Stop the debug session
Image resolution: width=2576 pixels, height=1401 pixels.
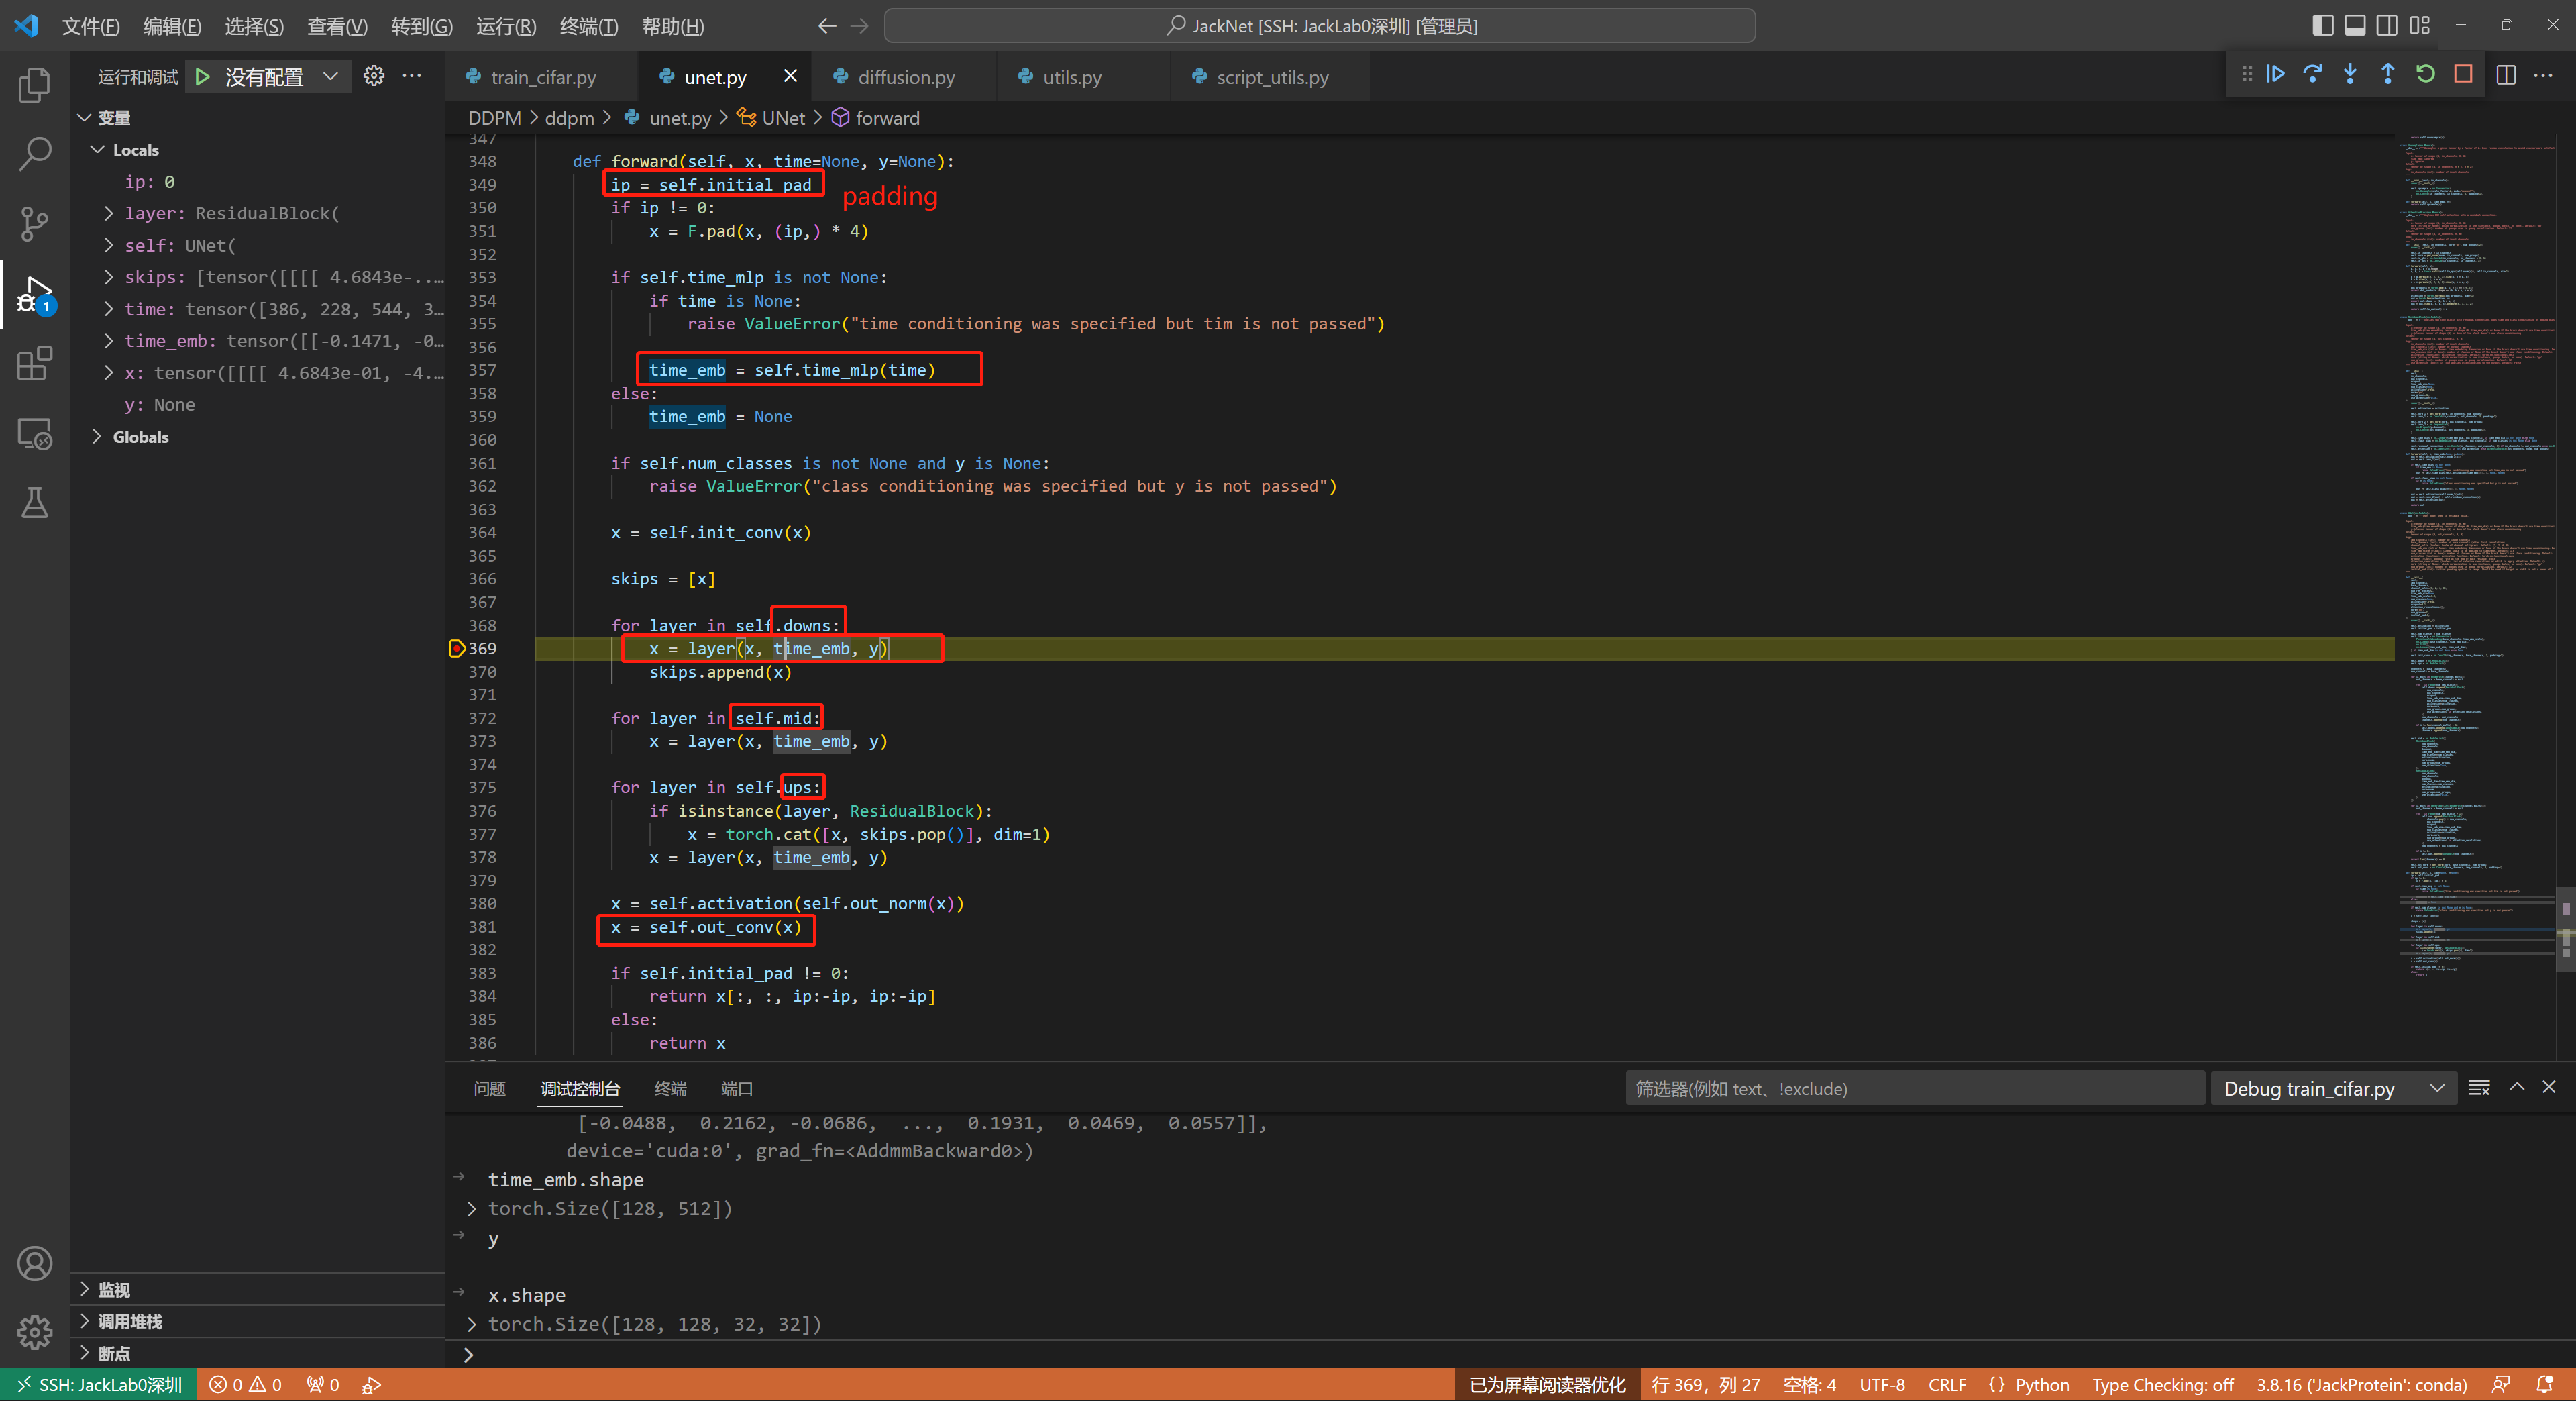coord(2463,74)
